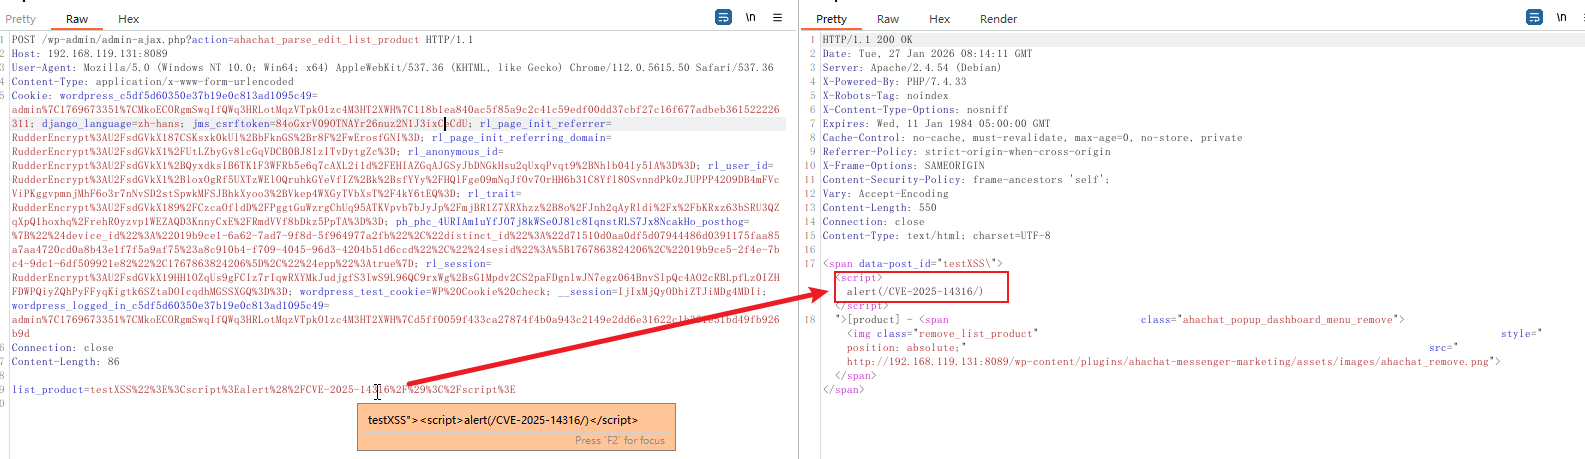Image resolution: width=1585 pixels, height=459 pixels.
Task: Click the Connection: close line in response
Action: (x=873, y=222)
